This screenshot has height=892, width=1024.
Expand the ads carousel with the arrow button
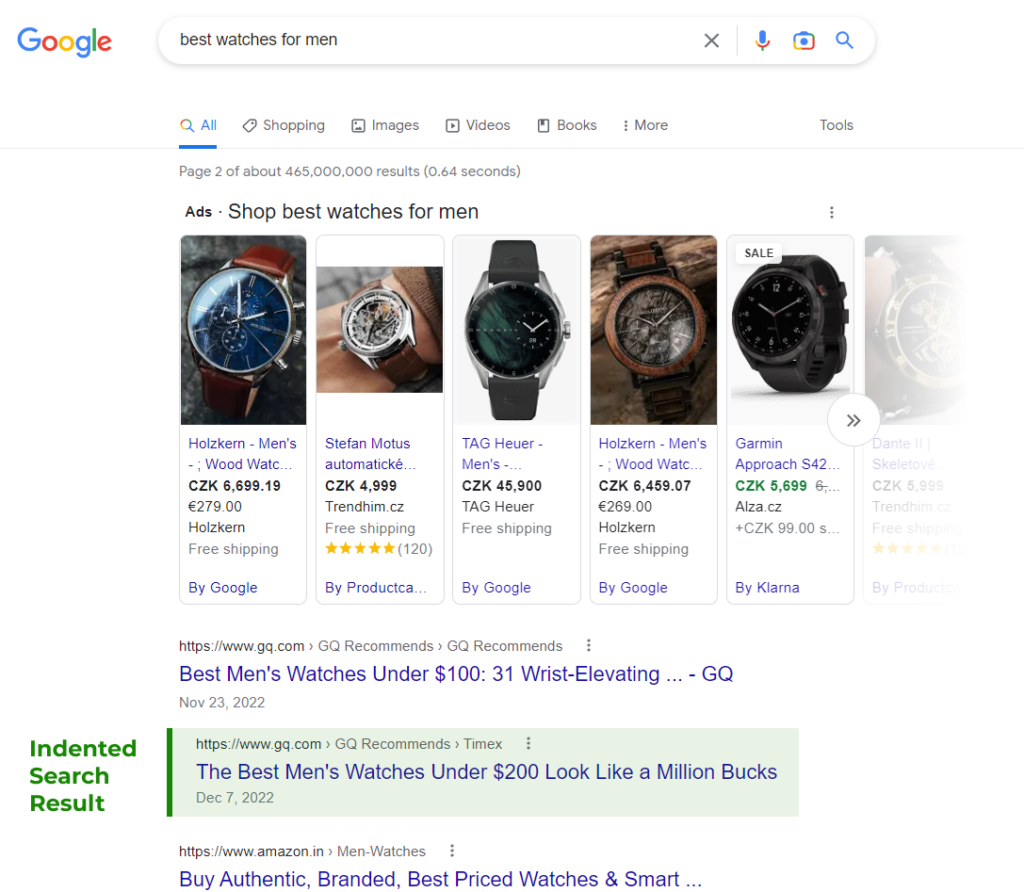click(x=853, y=420)
